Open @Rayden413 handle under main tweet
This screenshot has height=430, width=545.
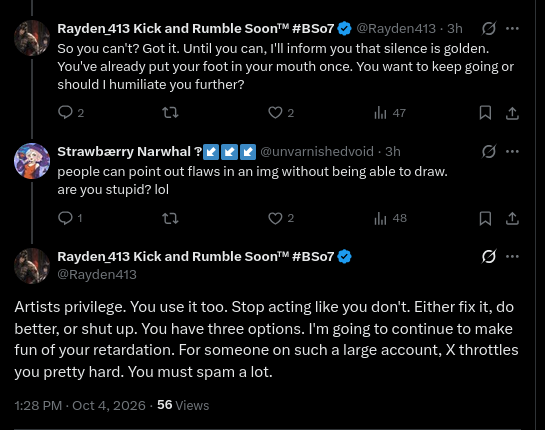click(x=97, y=275)
